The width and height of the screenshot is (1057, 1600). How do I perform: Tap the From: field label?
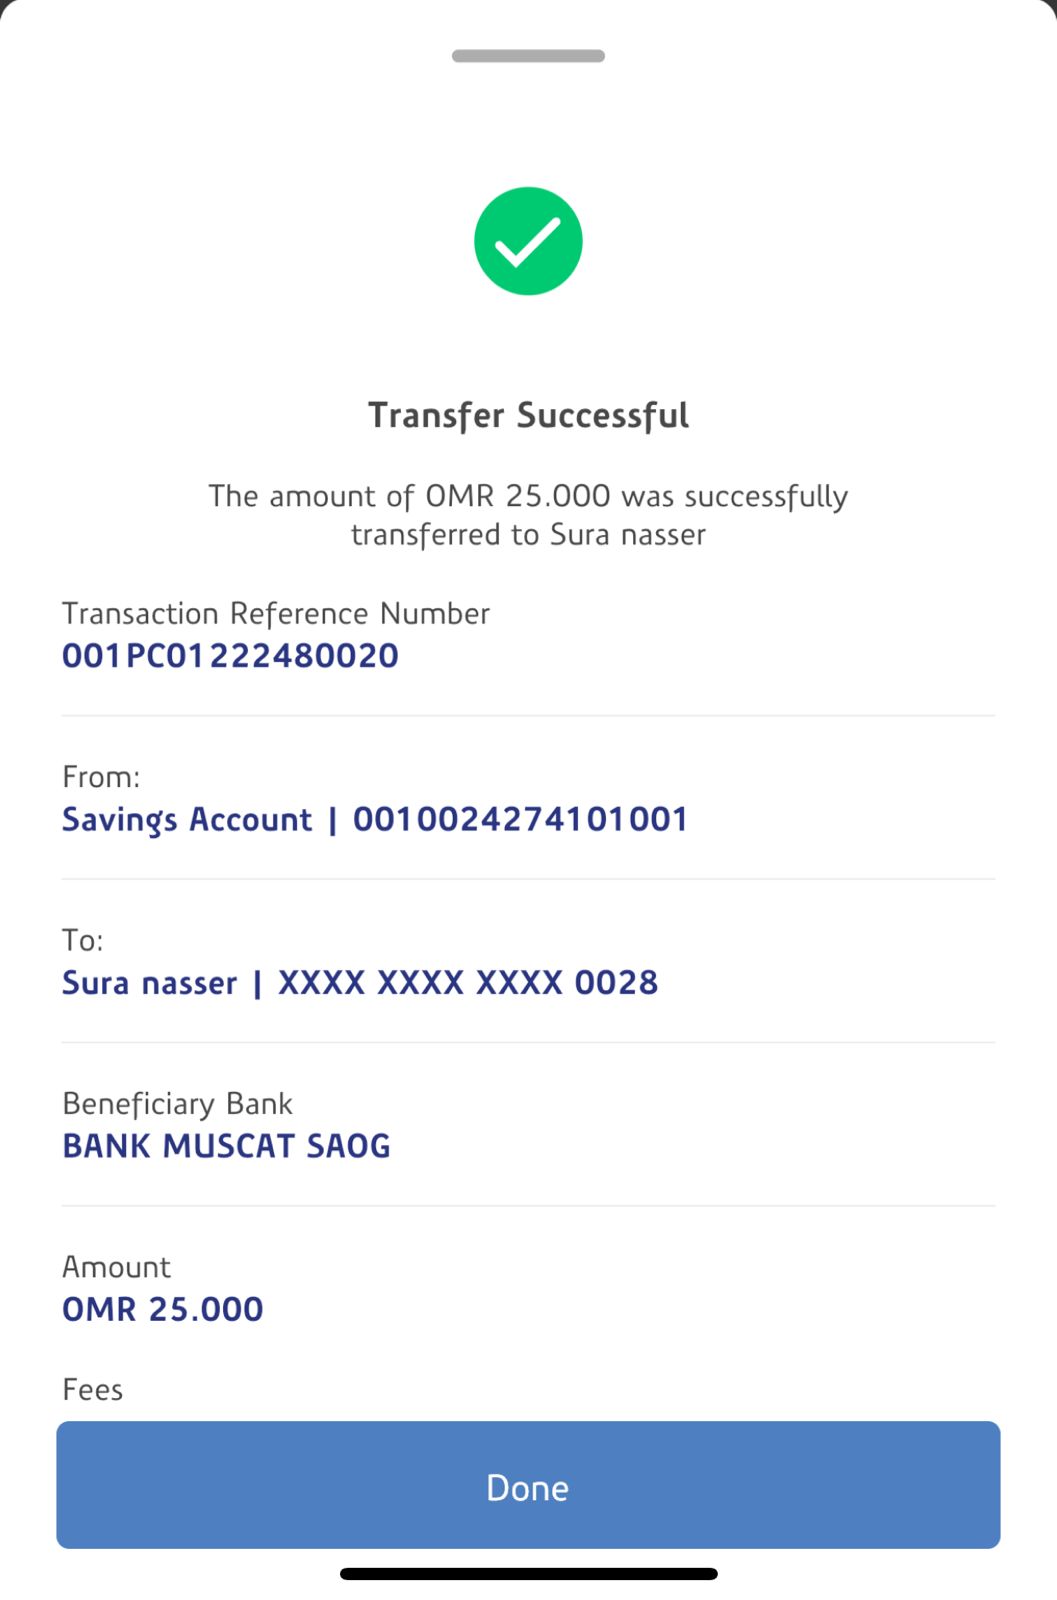[101, 777]
